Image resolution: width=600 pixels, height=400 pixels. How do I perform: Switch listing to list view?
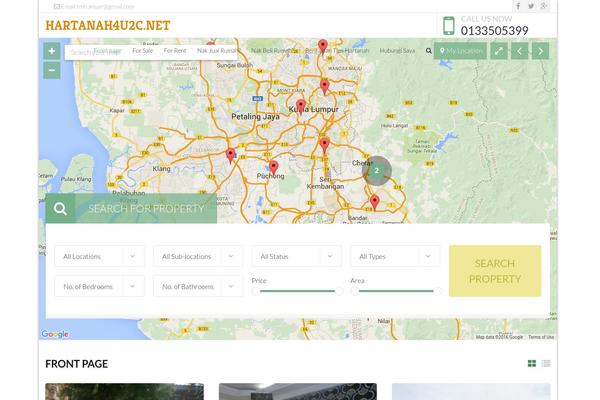click(x=546, y=363)
